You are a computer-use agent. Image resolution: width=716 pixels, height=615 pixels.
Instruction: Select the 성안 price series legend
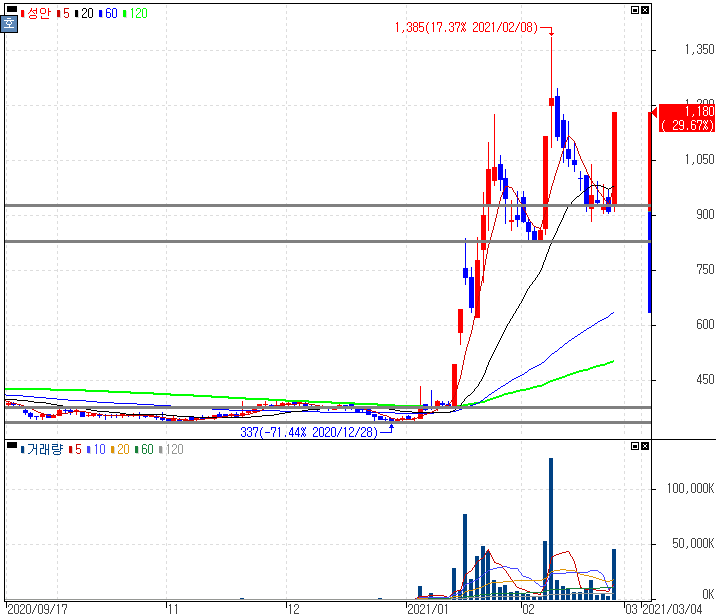(36, 13)
